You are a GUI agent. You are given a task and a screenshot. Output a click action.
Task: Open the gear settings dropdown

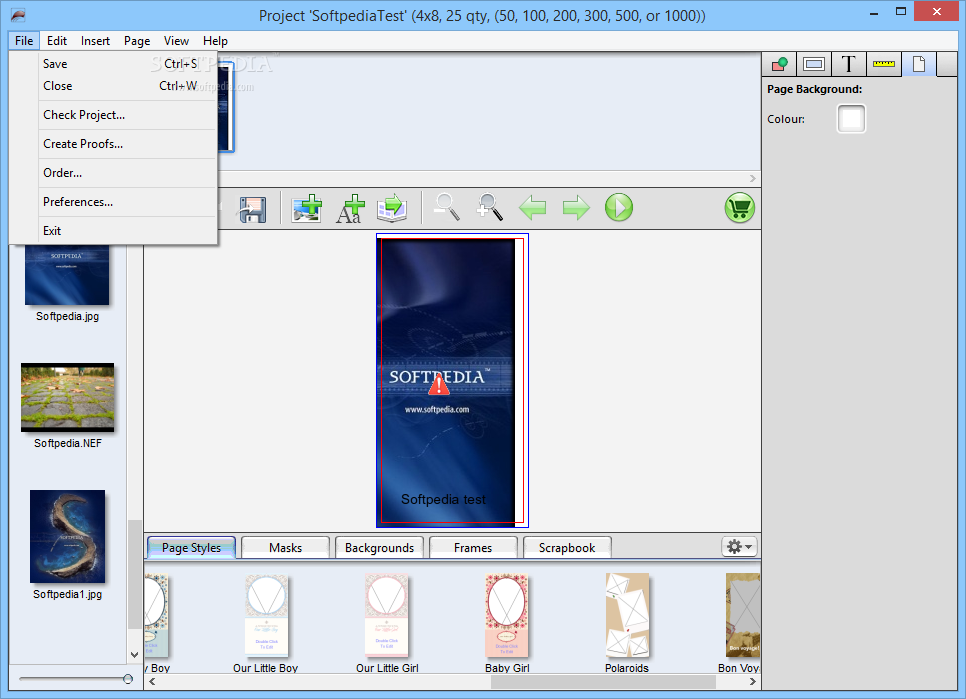pyautogui.click(x=739, y=547)
